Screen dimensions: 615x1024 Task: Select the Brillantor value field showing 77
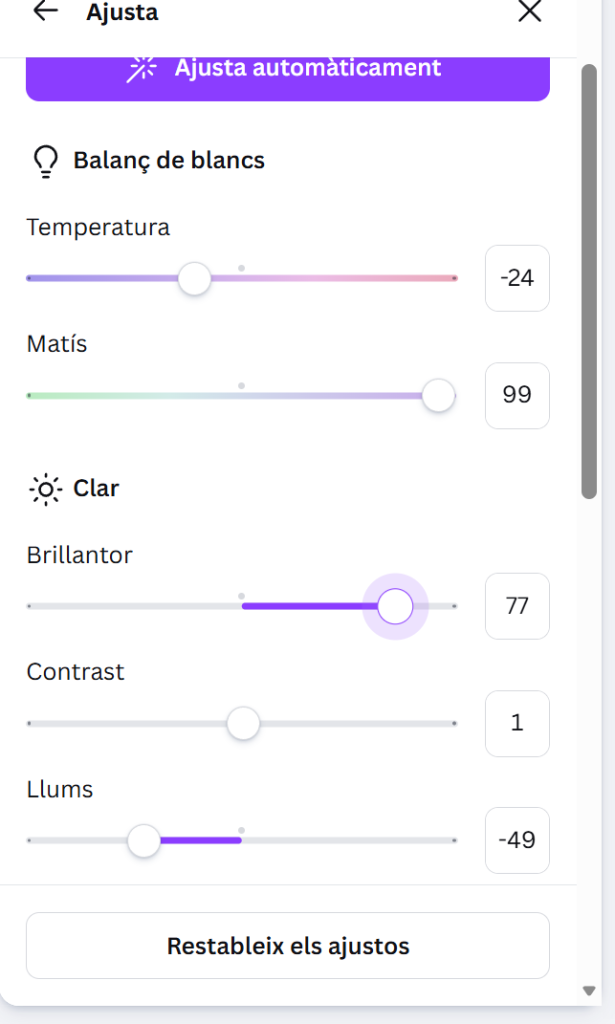pyautogui.click(x=517, y=606)
